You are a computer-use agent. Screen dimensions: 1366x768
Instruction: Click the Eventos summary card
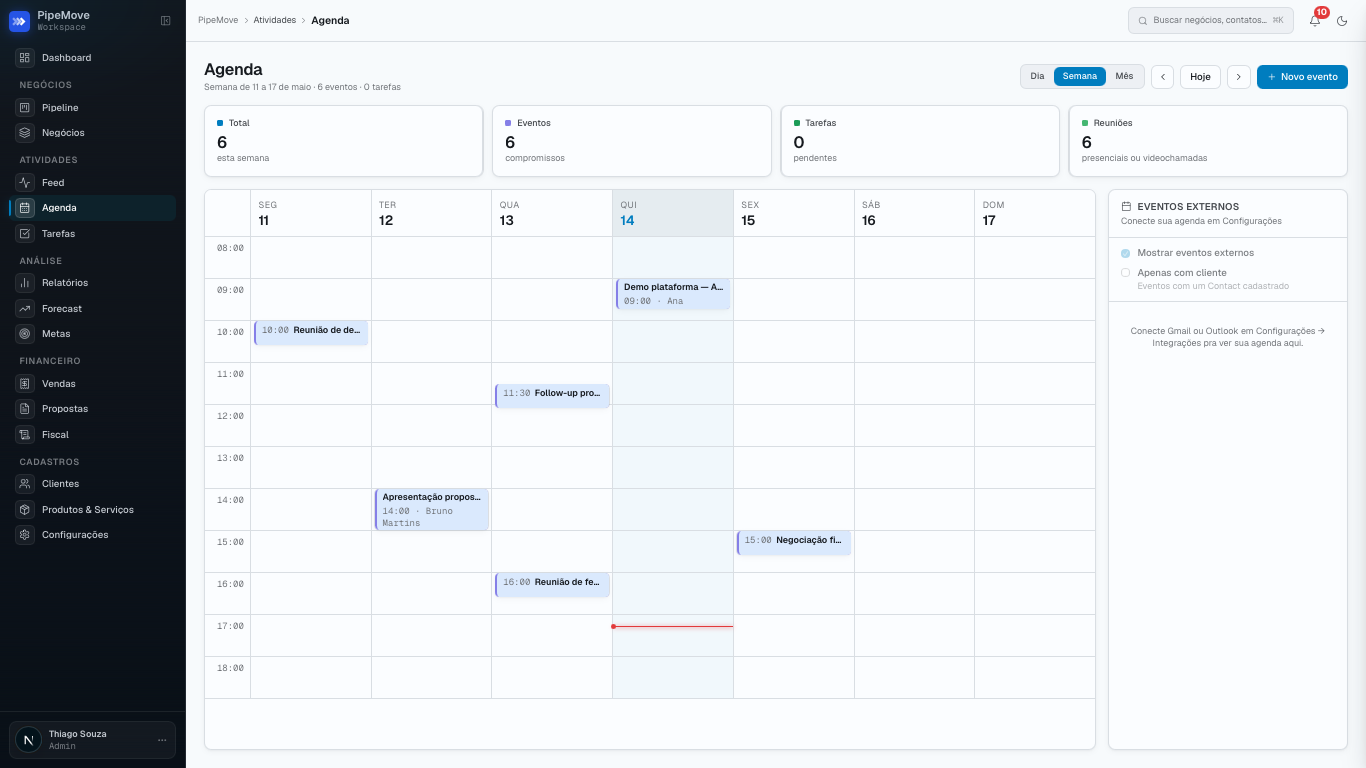pyautogui.click(x=632, y=141)
